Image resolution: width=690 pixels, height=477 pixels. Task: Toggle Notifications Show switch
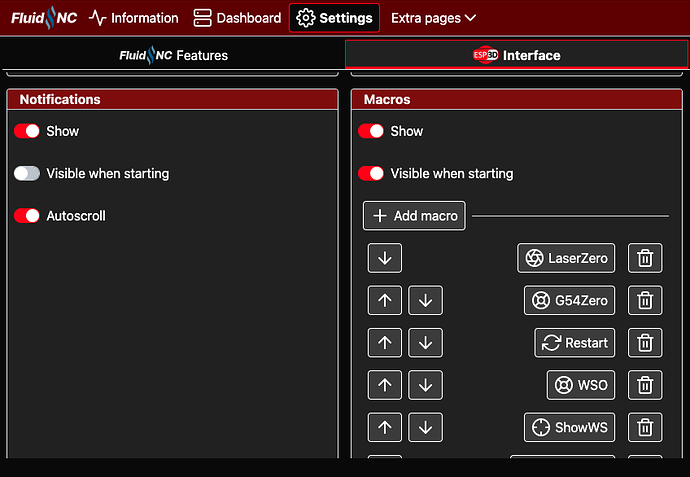(x=27, y=131)
